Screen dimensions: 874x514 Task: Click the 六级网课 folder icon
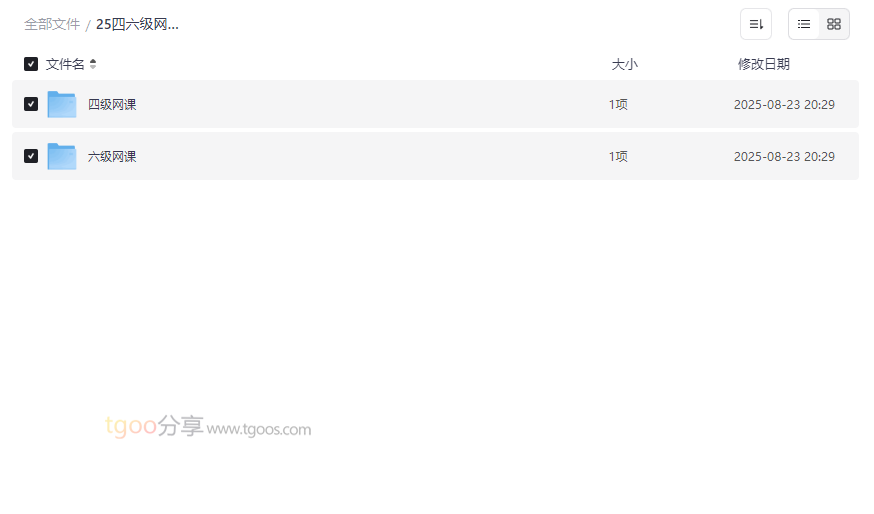[62, 156]
